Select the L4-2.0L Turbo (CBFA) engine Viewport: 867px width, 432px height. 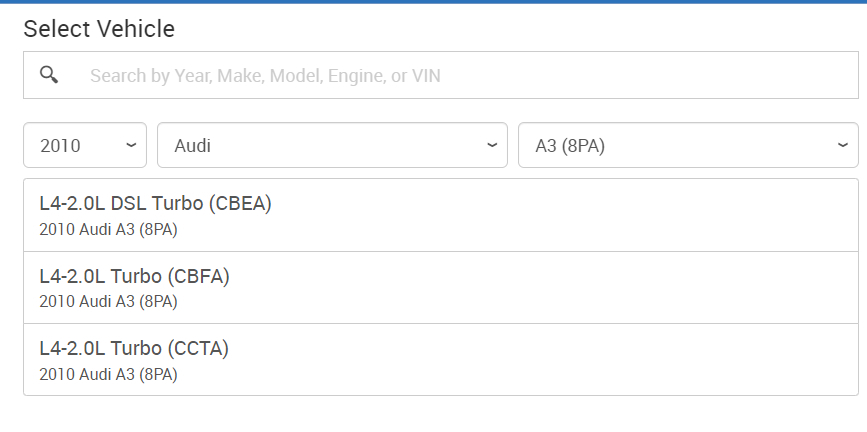point(134,276)
